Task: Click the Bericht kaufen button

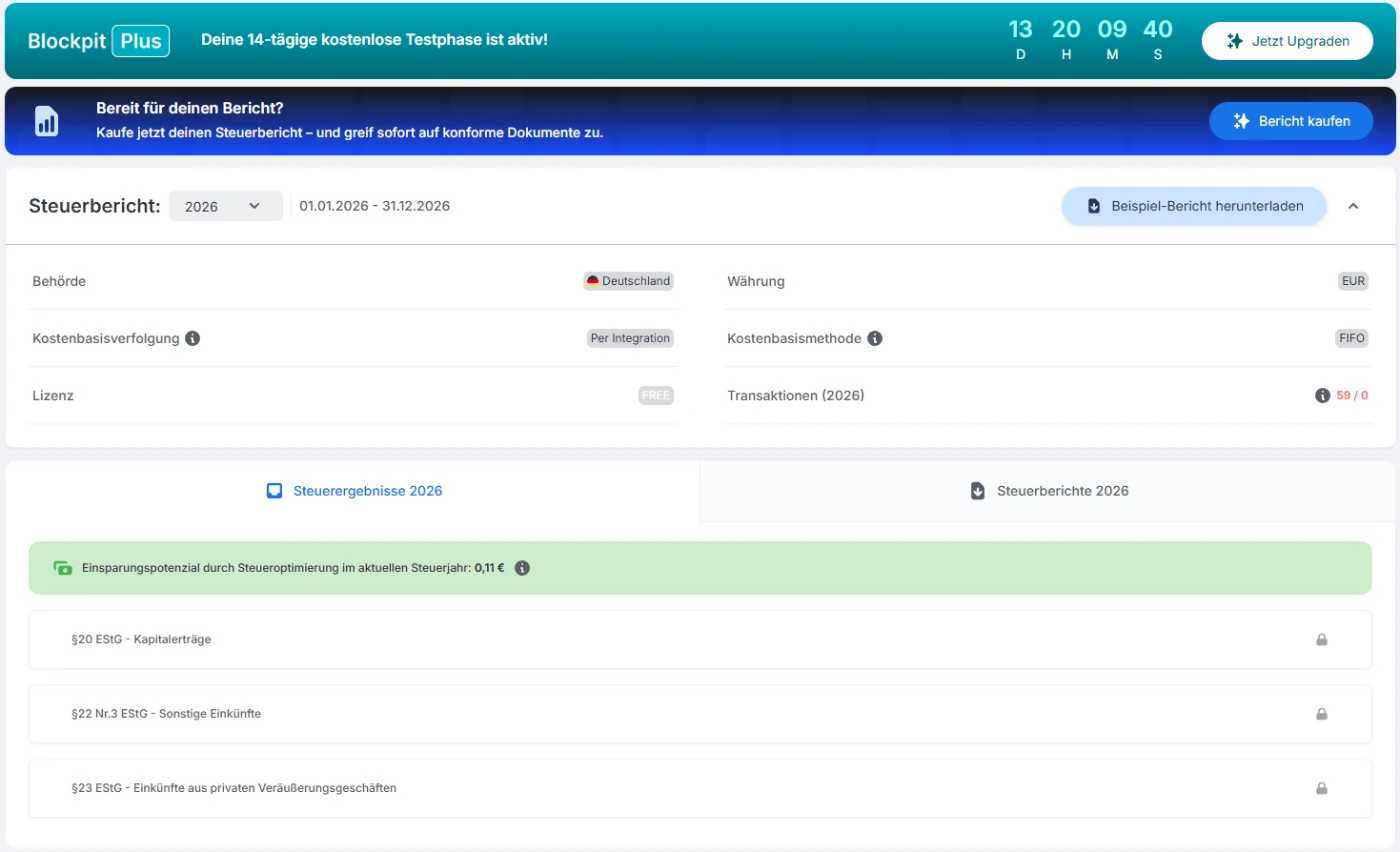Action: click(x=1291, y=121)
